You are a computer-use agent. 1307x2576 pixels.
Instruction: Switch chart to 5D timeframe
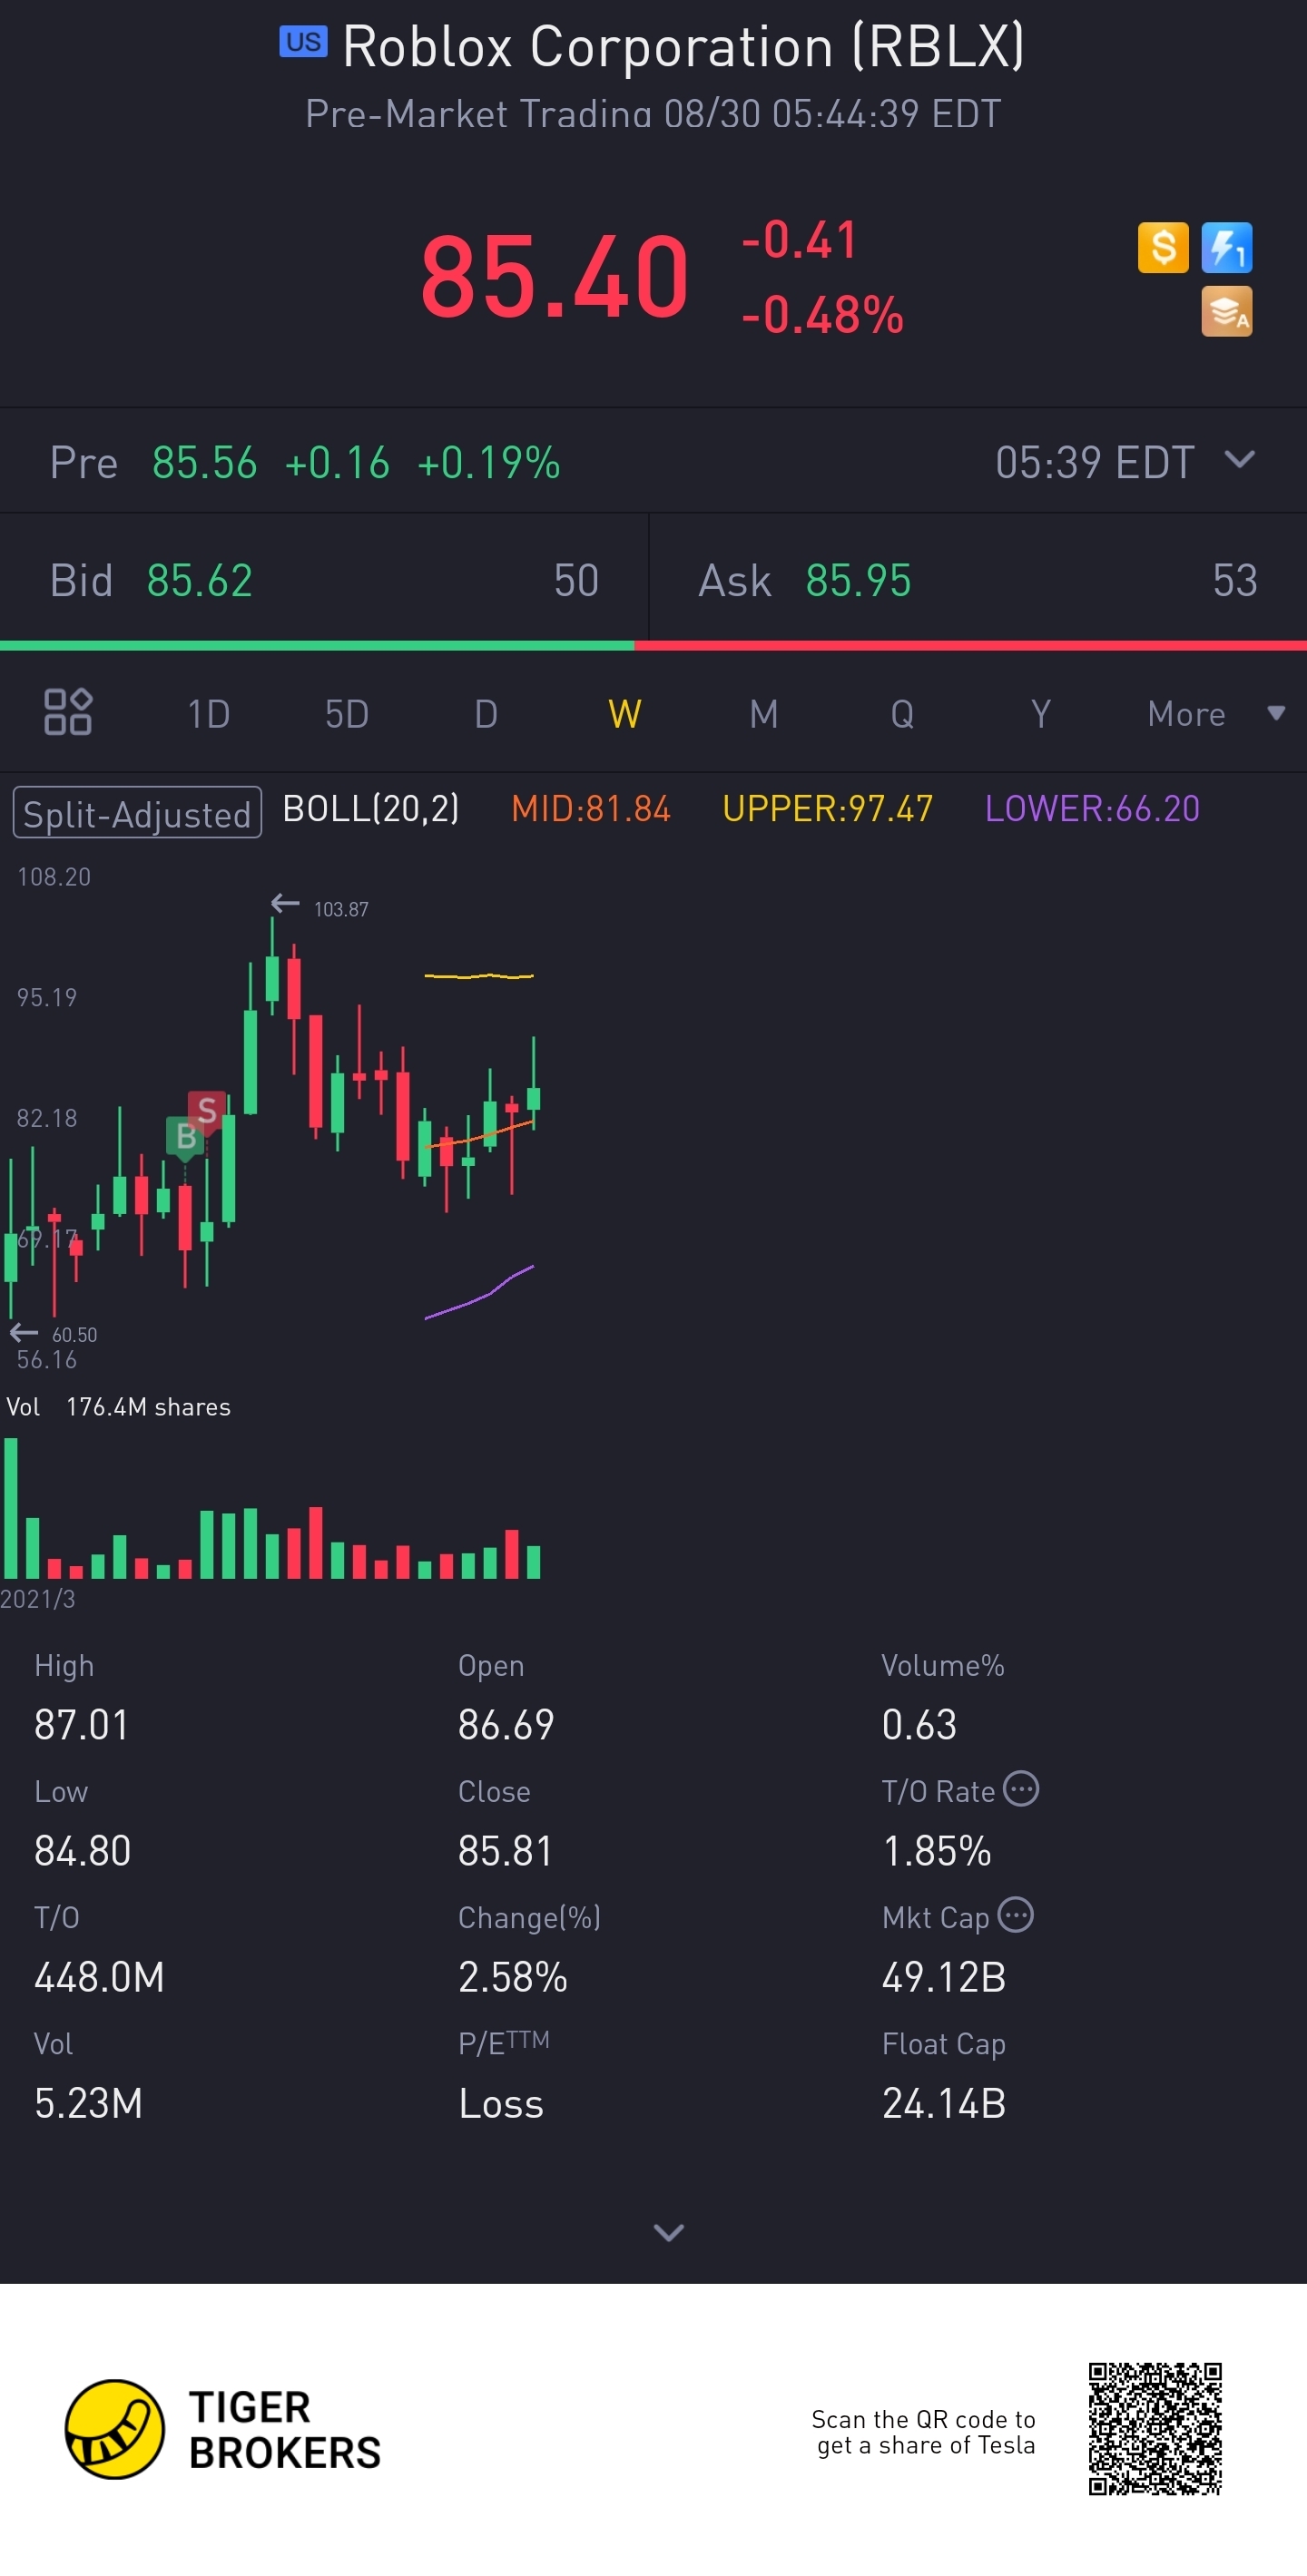coord(347,714)
